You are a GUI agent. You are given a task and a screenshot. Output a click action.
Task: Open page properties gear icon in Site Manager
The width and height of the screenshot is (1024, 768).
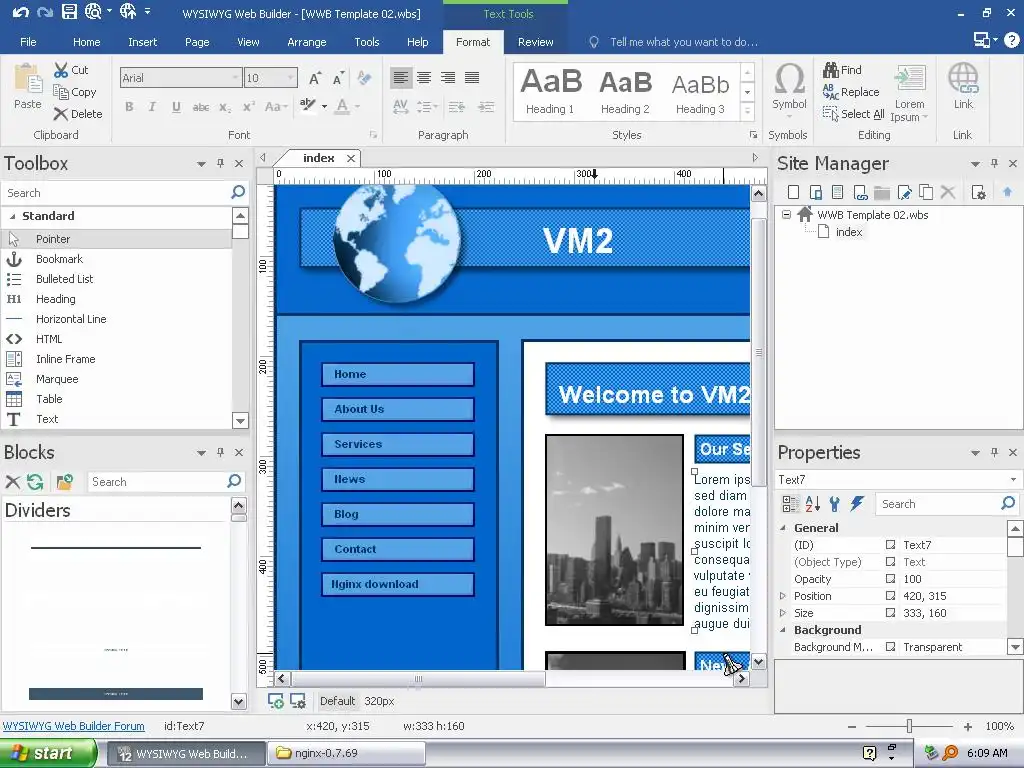[x=978, y=192]
